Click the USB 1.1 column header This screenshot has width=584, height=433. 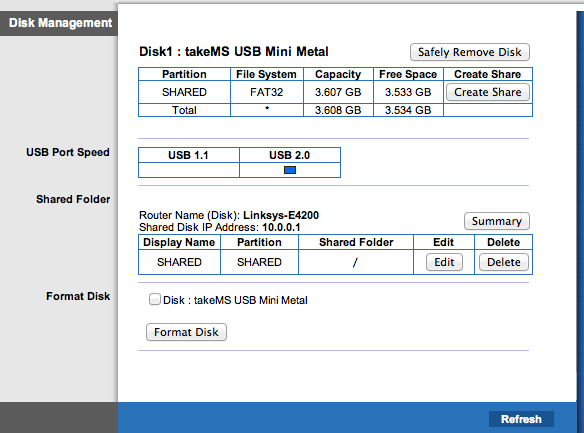[188, 155]
